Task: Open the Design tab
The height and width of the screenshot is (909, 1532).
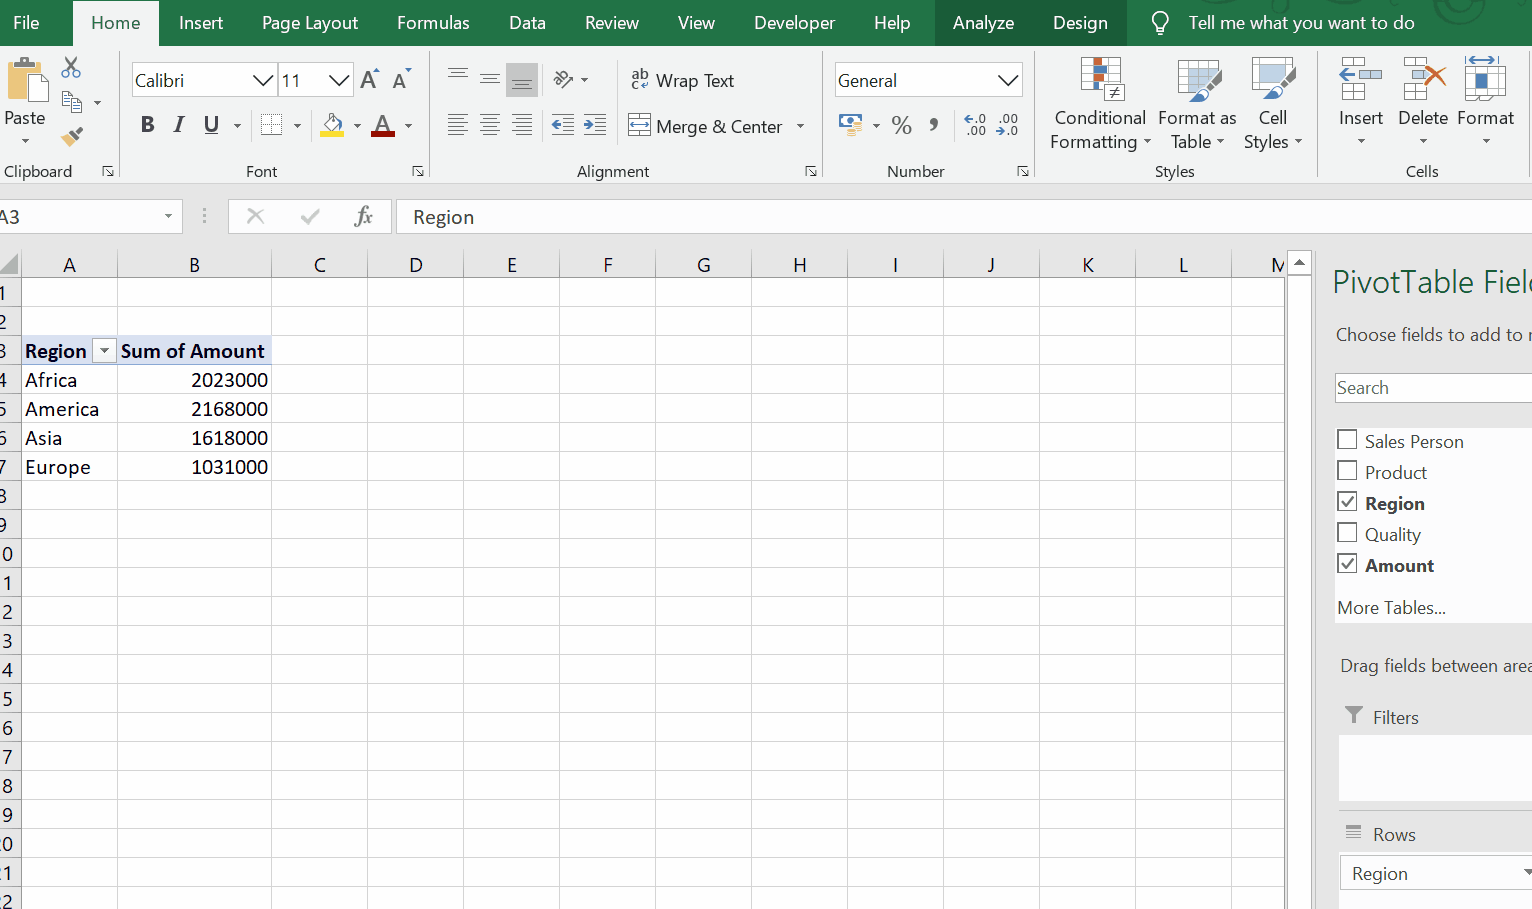Action: pyautogui.click(x=1080, y=22)
